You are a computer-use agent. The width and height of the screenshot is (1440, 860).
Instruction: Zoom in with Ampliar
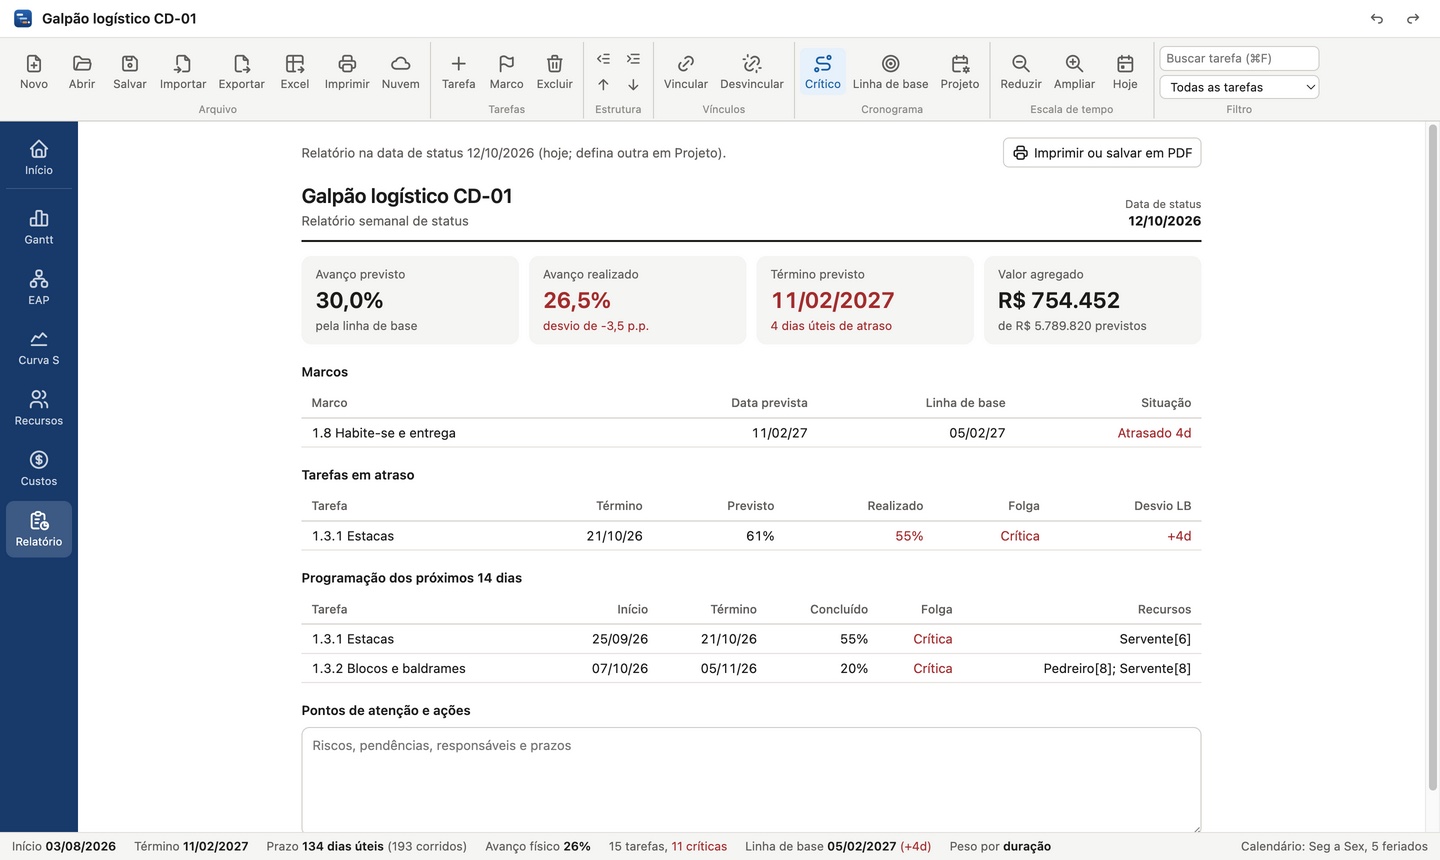click(1075, 72)
